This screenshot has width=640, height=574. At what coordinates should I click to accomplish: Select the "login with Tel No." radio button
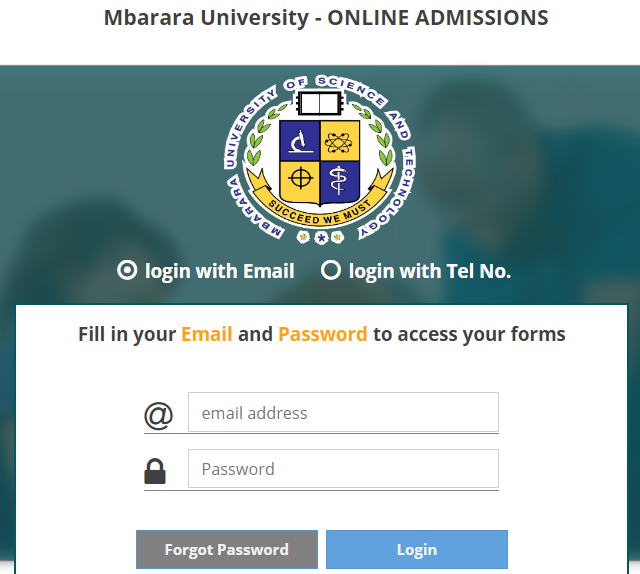click(x=331, y=270)
